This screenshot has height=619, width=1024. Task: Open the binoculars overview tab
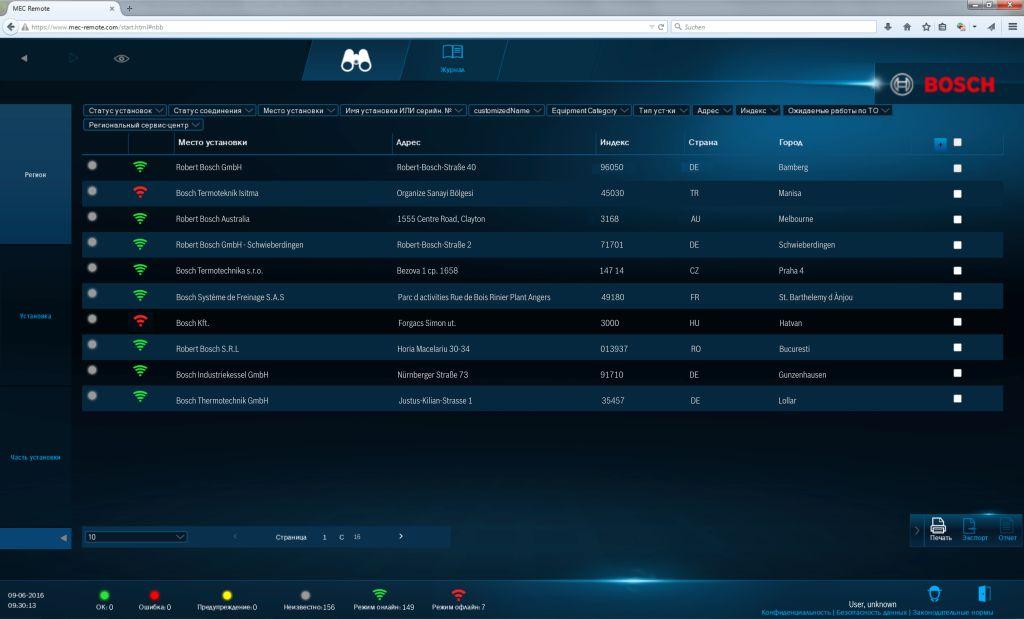click(x=356, y=60)
